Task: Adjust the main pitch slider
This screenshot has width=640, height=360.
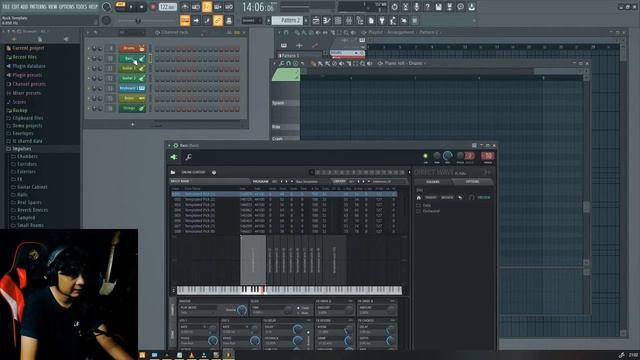Action: (138, 20)
